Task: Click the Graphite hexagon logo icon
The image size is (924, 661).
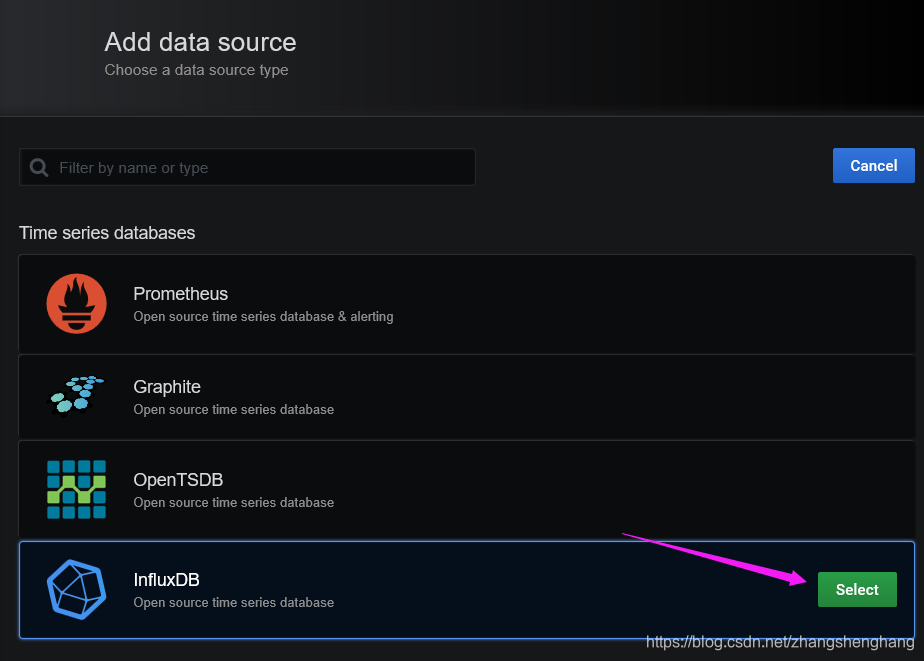Action: tap(77, 396)
